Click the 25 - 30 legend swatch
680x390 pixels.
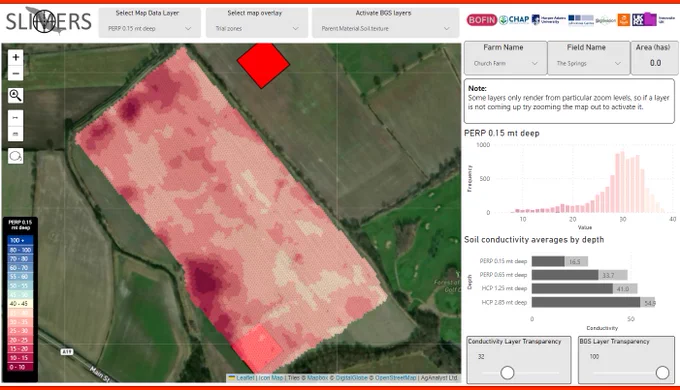[x=20, y=331]
